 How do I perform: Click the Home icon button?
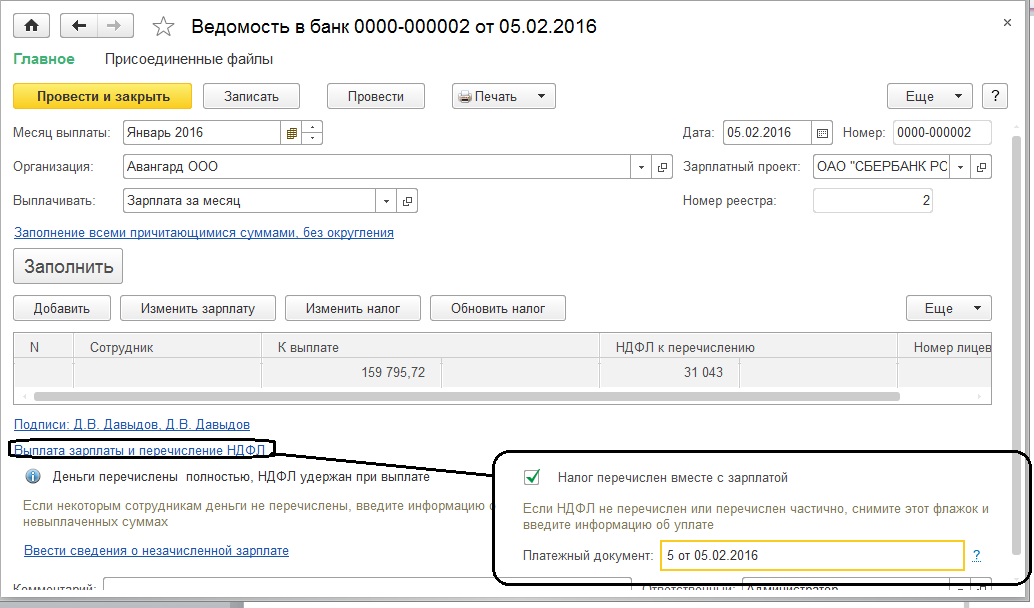coord(31,26)
